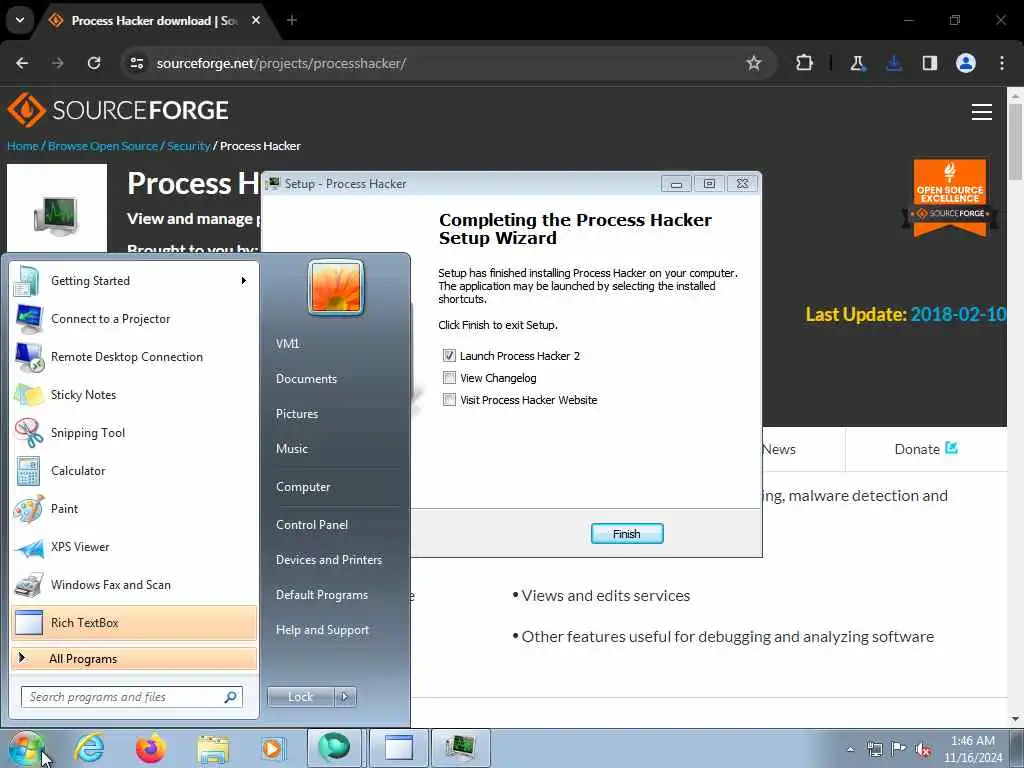
Task: Open Firefox from the taskbar
Action: 150,748
